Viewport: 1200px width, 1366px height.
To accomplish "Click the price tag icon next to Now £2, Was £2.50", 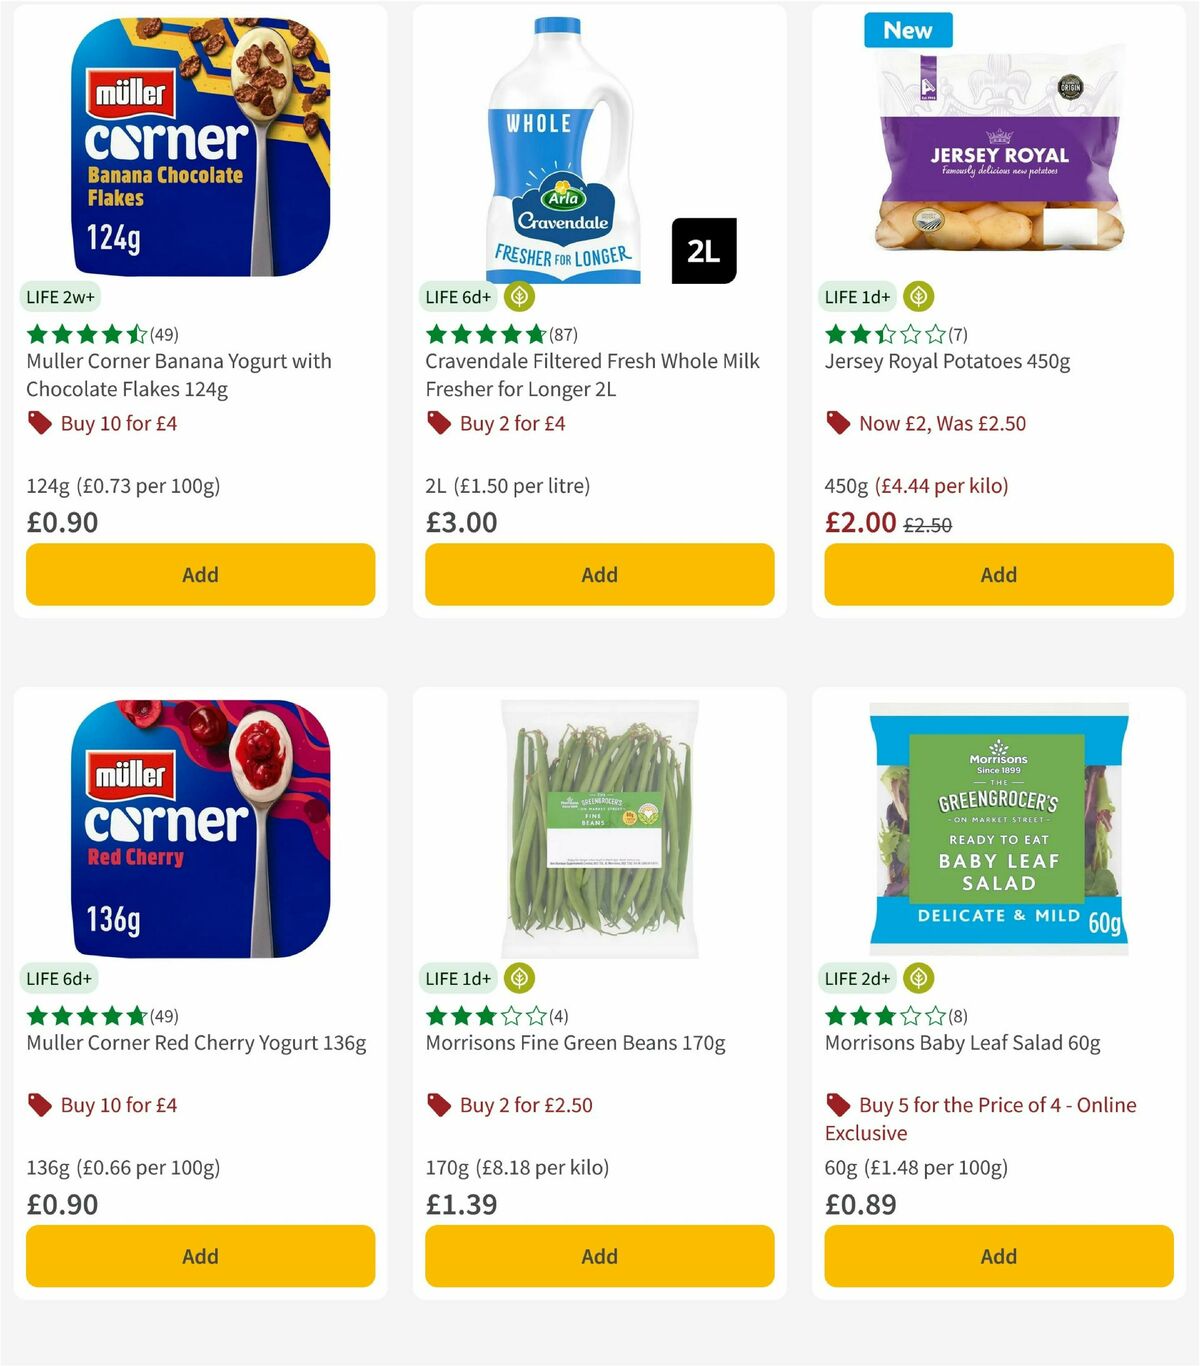I will coord(838,423).
